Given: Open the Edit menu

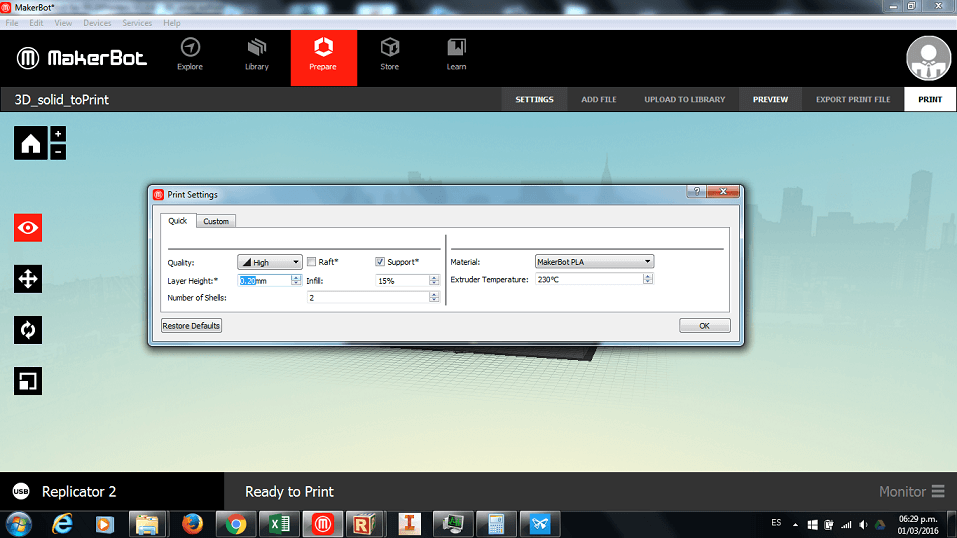Looking at the screenshot, I should (x=36, y=23).
